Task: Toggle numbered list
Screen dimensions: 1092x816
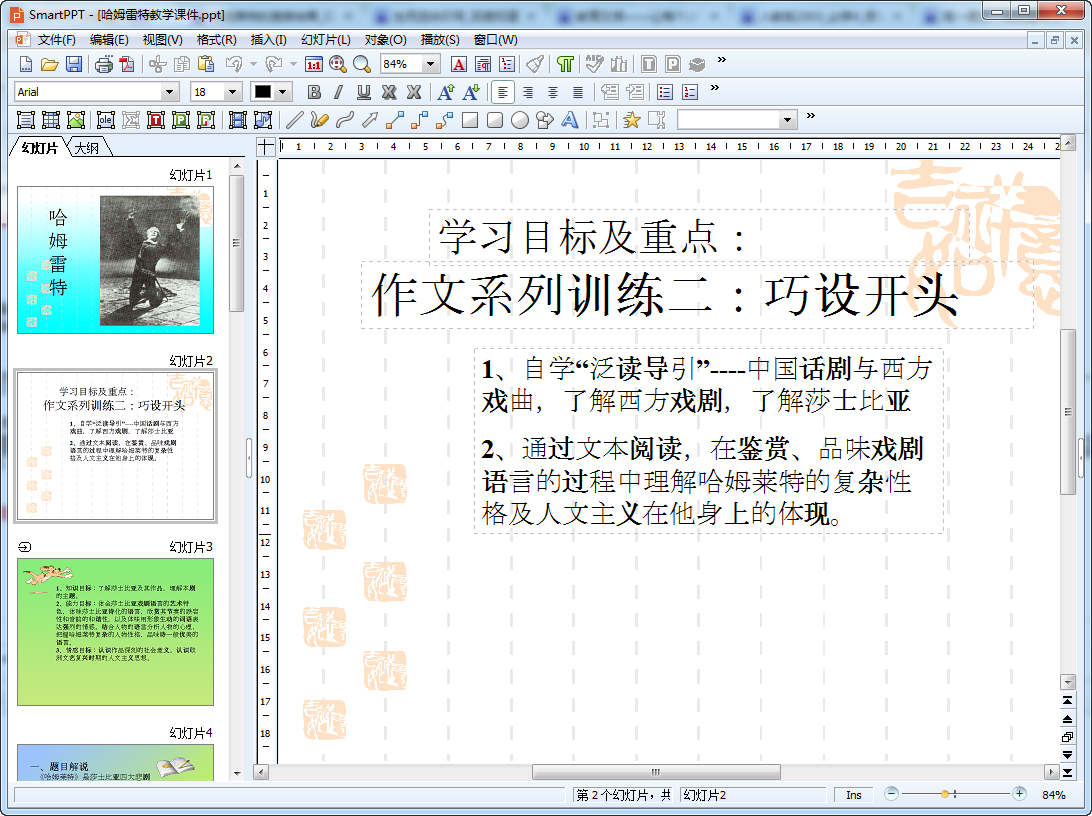Action: pos(690,92)
